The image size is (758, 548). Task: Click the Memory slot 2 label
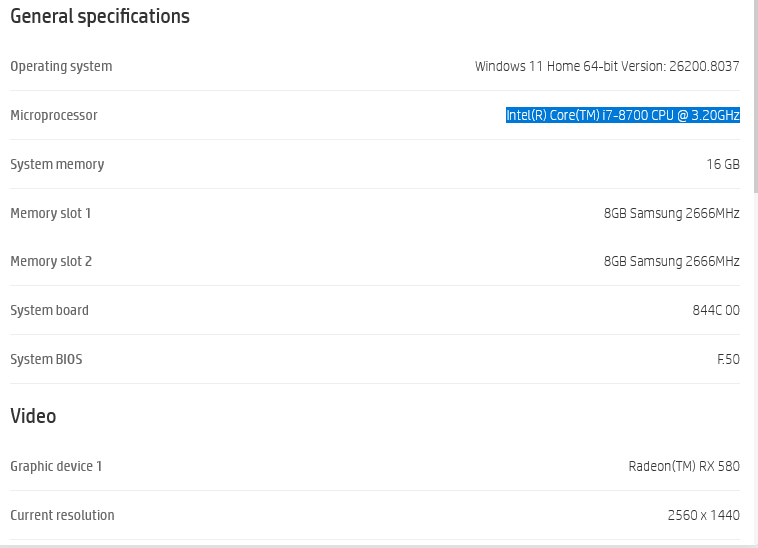point(51,261)
